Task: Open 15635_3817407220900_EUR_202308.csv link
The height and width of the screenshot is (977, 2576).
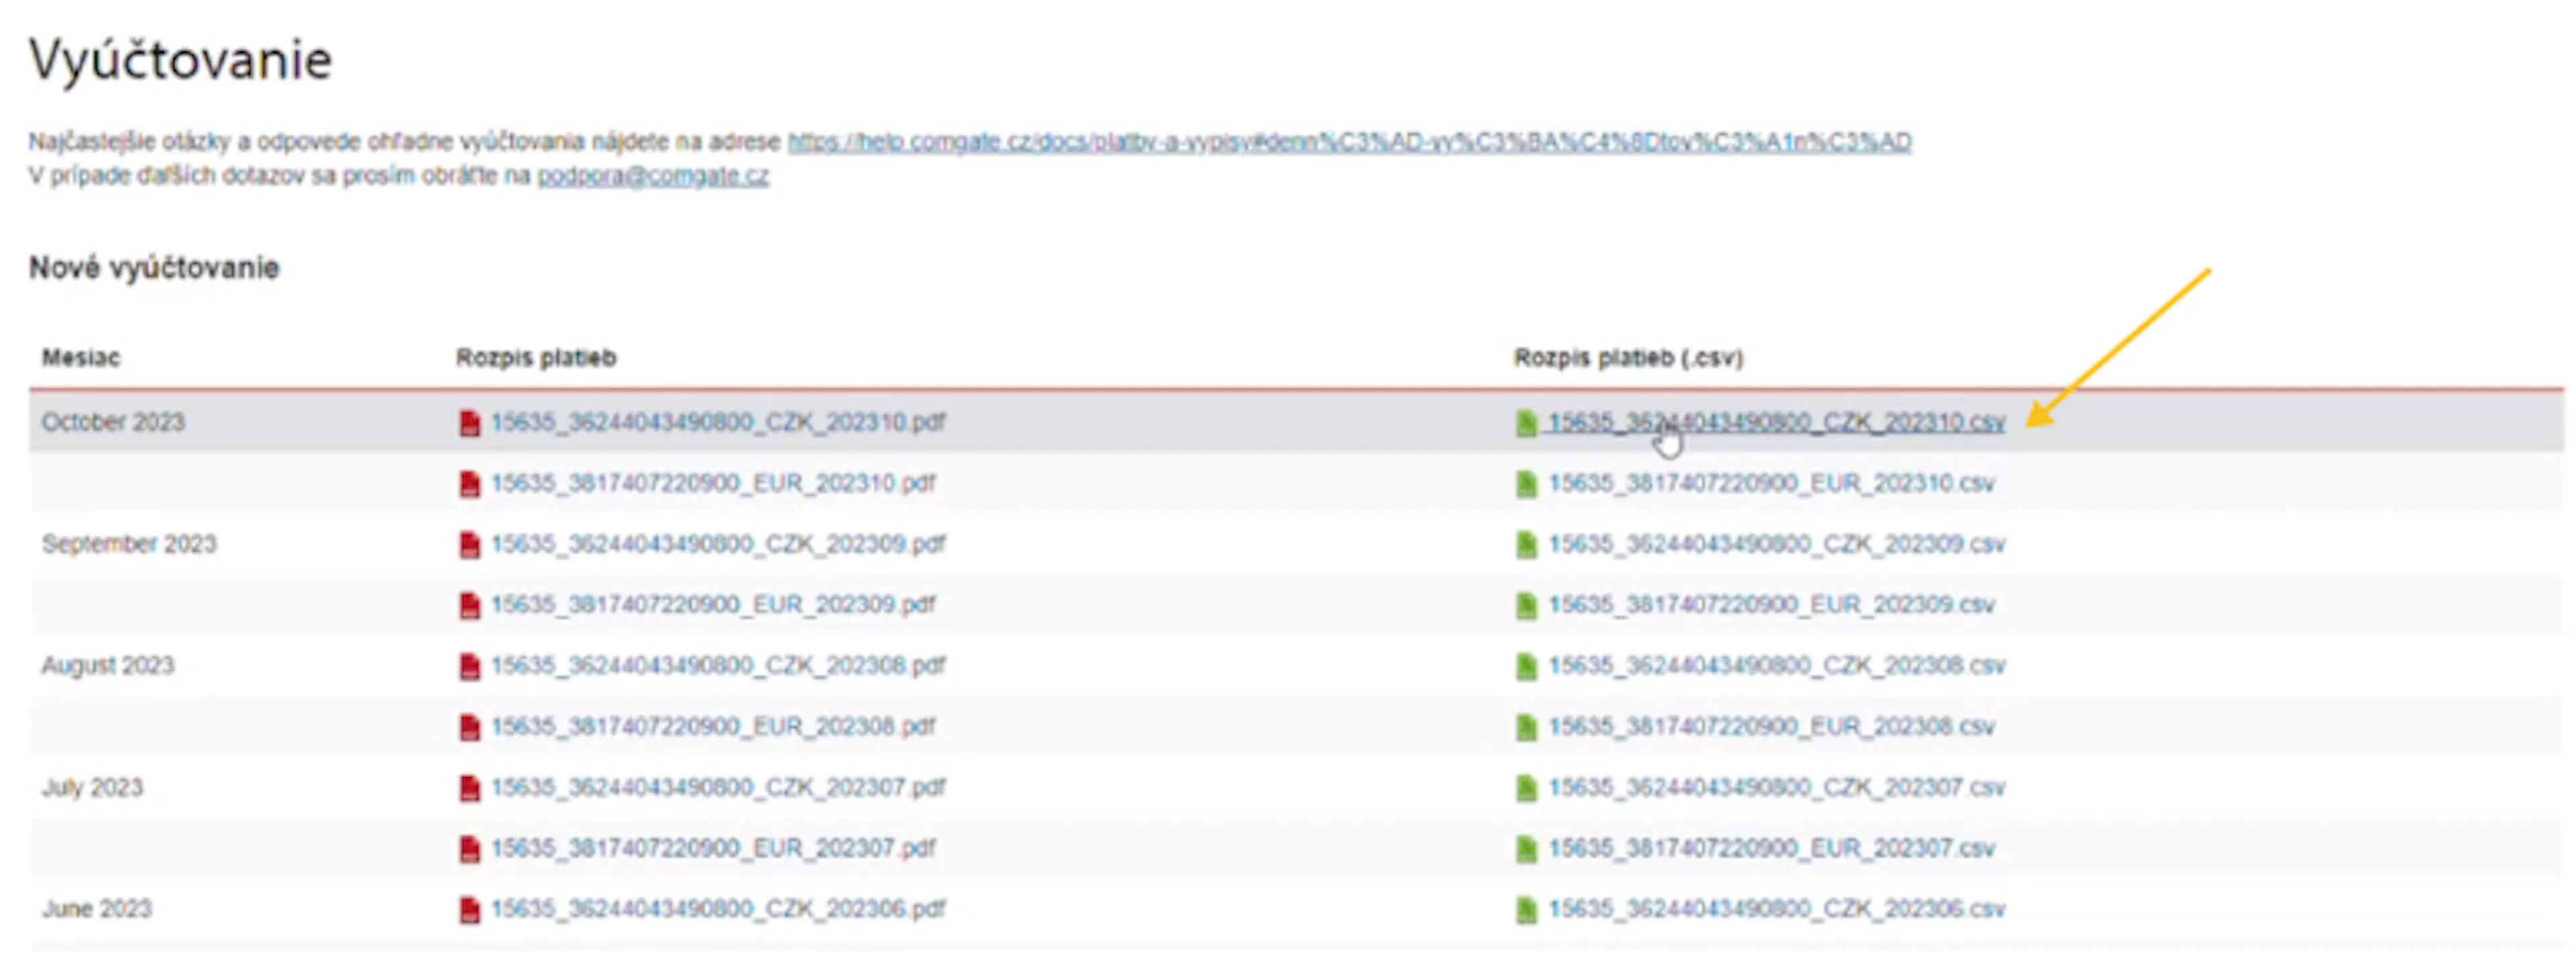Action: [x=1772, y=727]
